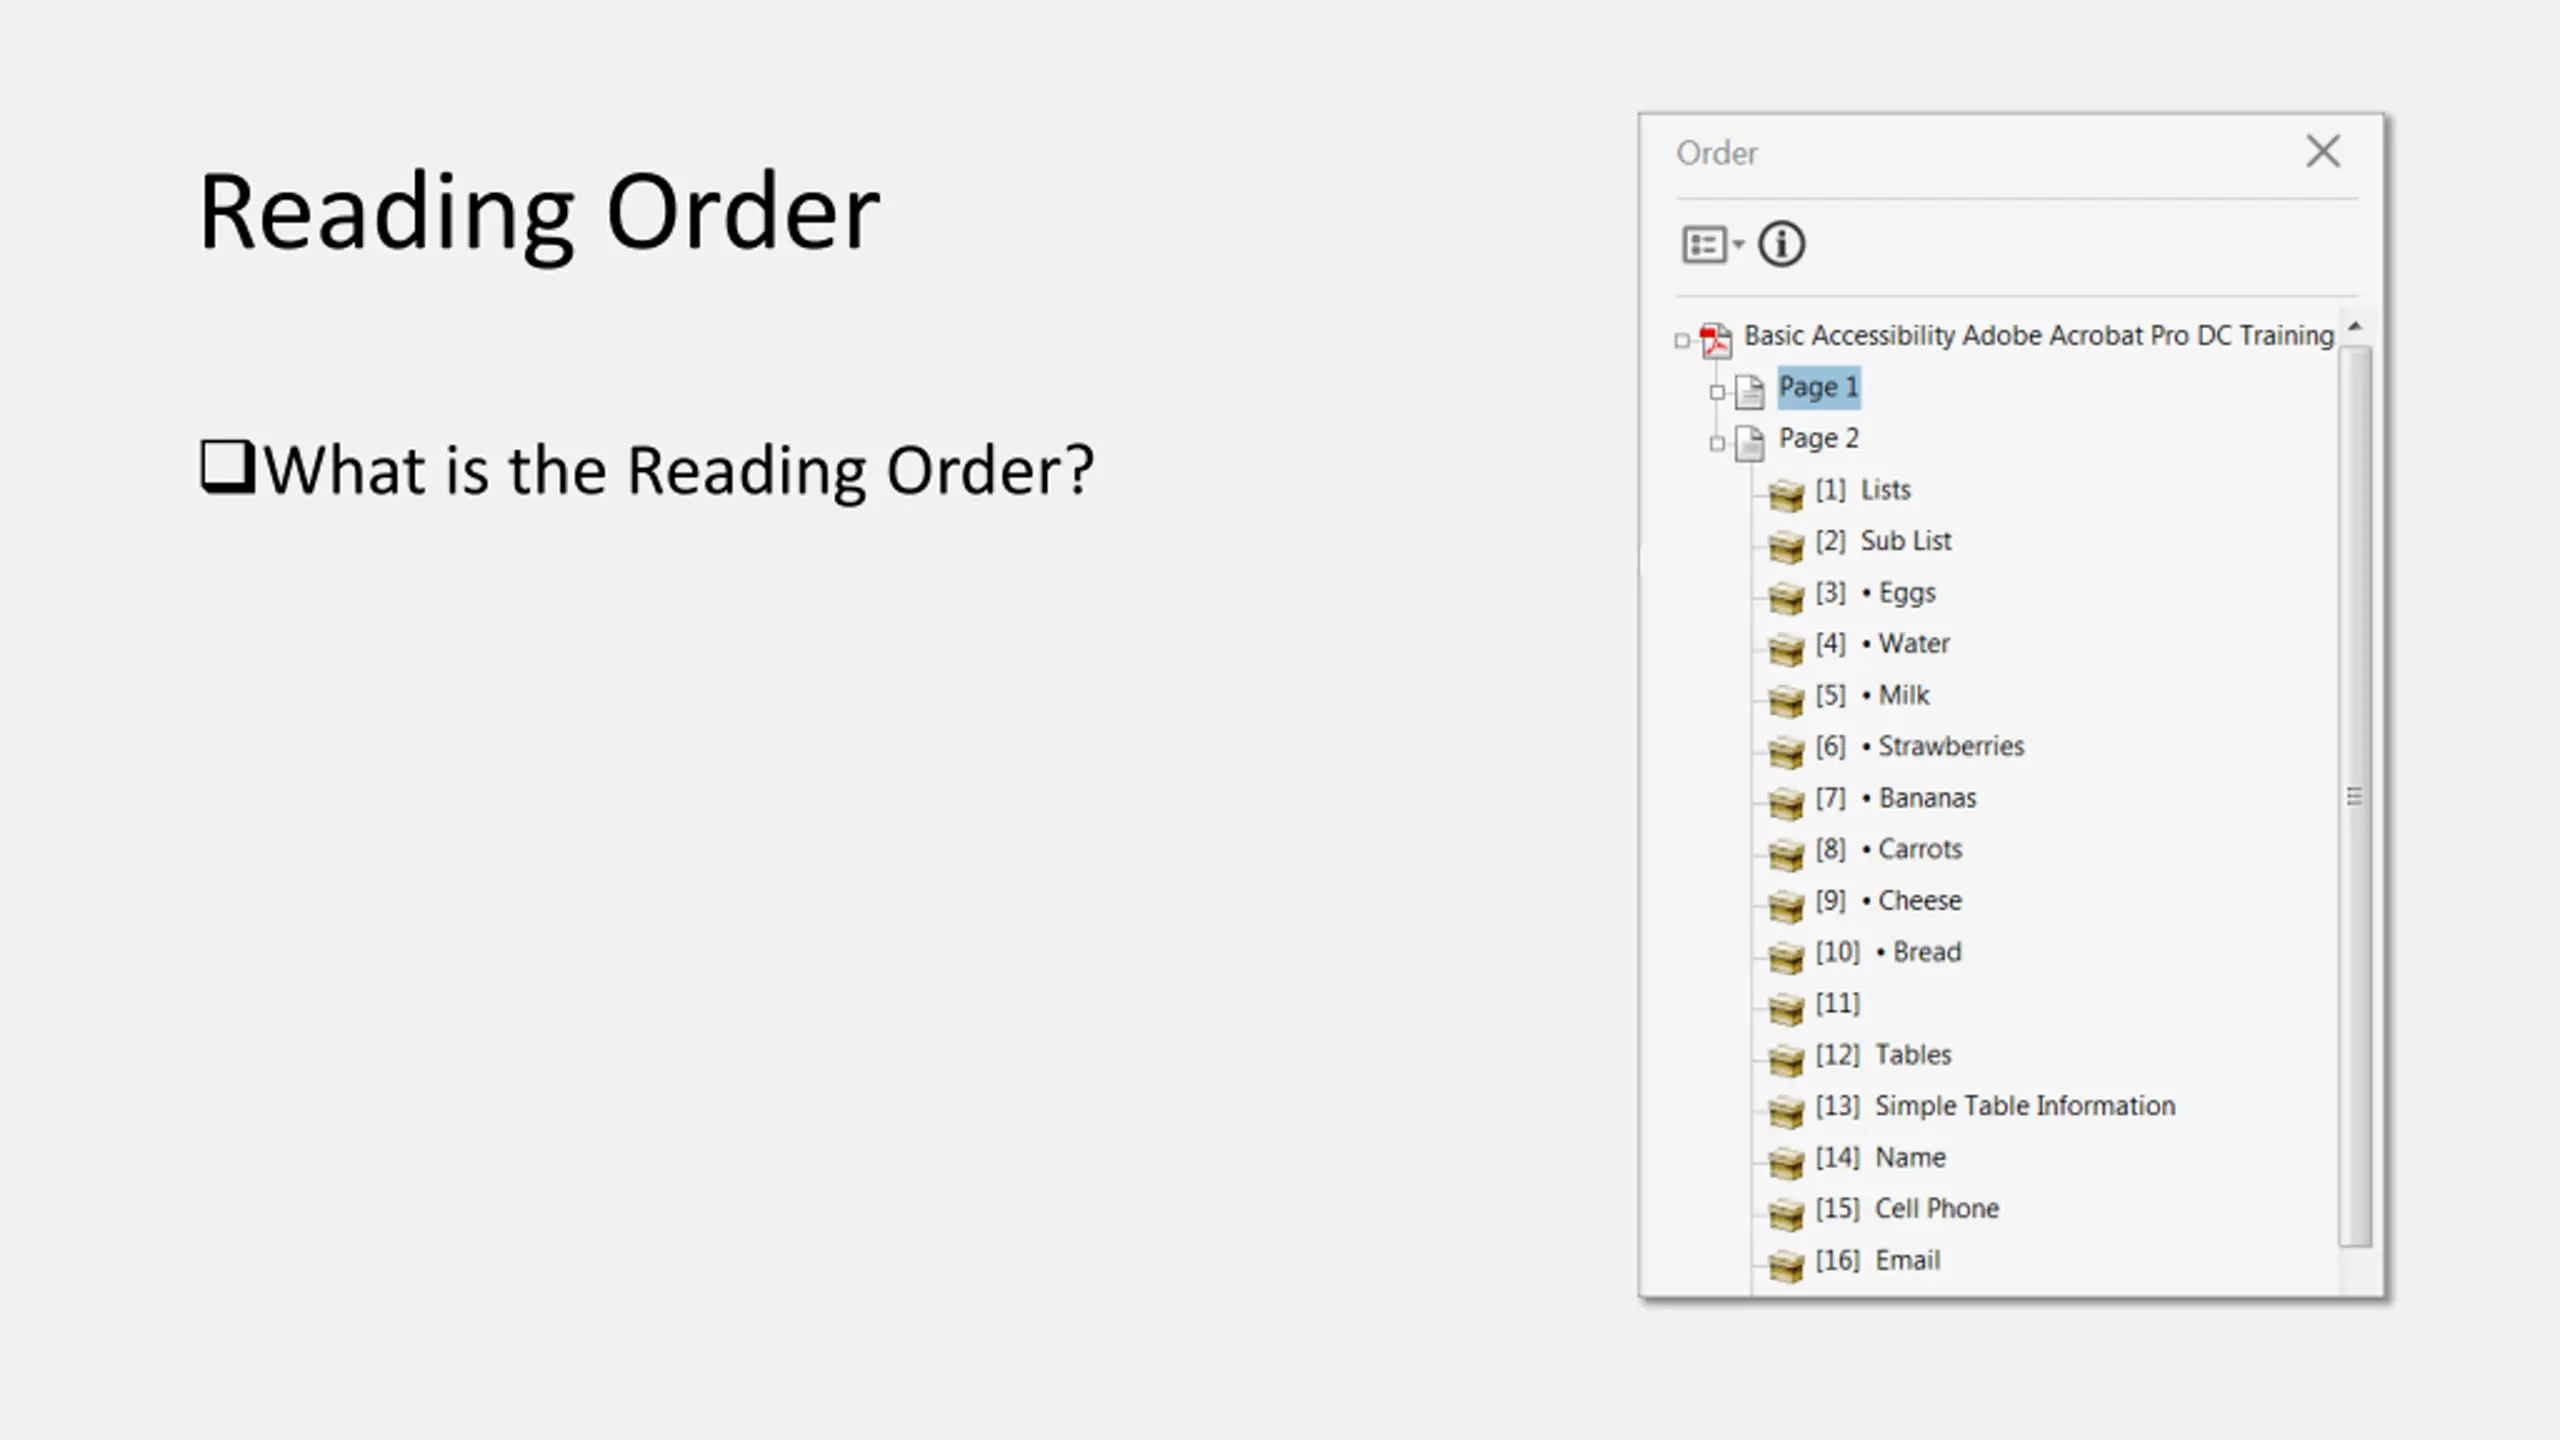Screen dimensions: 2560x1440
Task: Click the Order panel vertical scrollbar thumb
Action: pos(2355,796)
